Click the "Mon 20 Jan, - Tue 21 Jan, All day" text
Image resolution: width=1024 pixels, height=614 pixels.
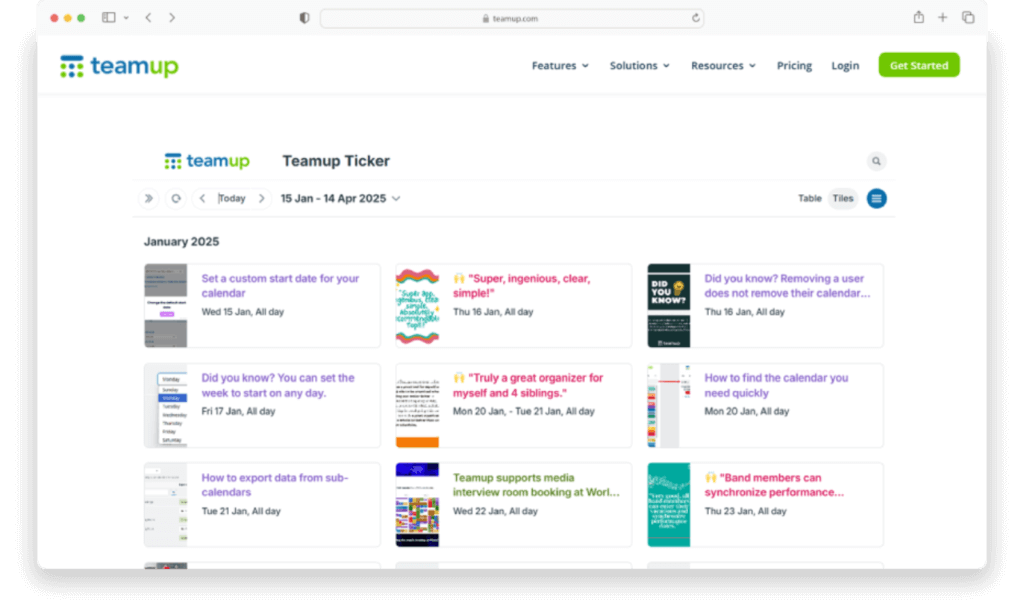[x=524, y=412]
